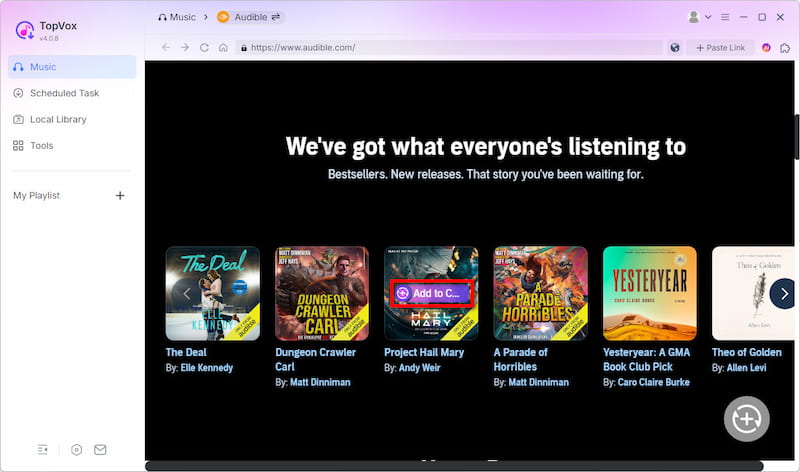Go back in embedded browser

coord(166,47)
